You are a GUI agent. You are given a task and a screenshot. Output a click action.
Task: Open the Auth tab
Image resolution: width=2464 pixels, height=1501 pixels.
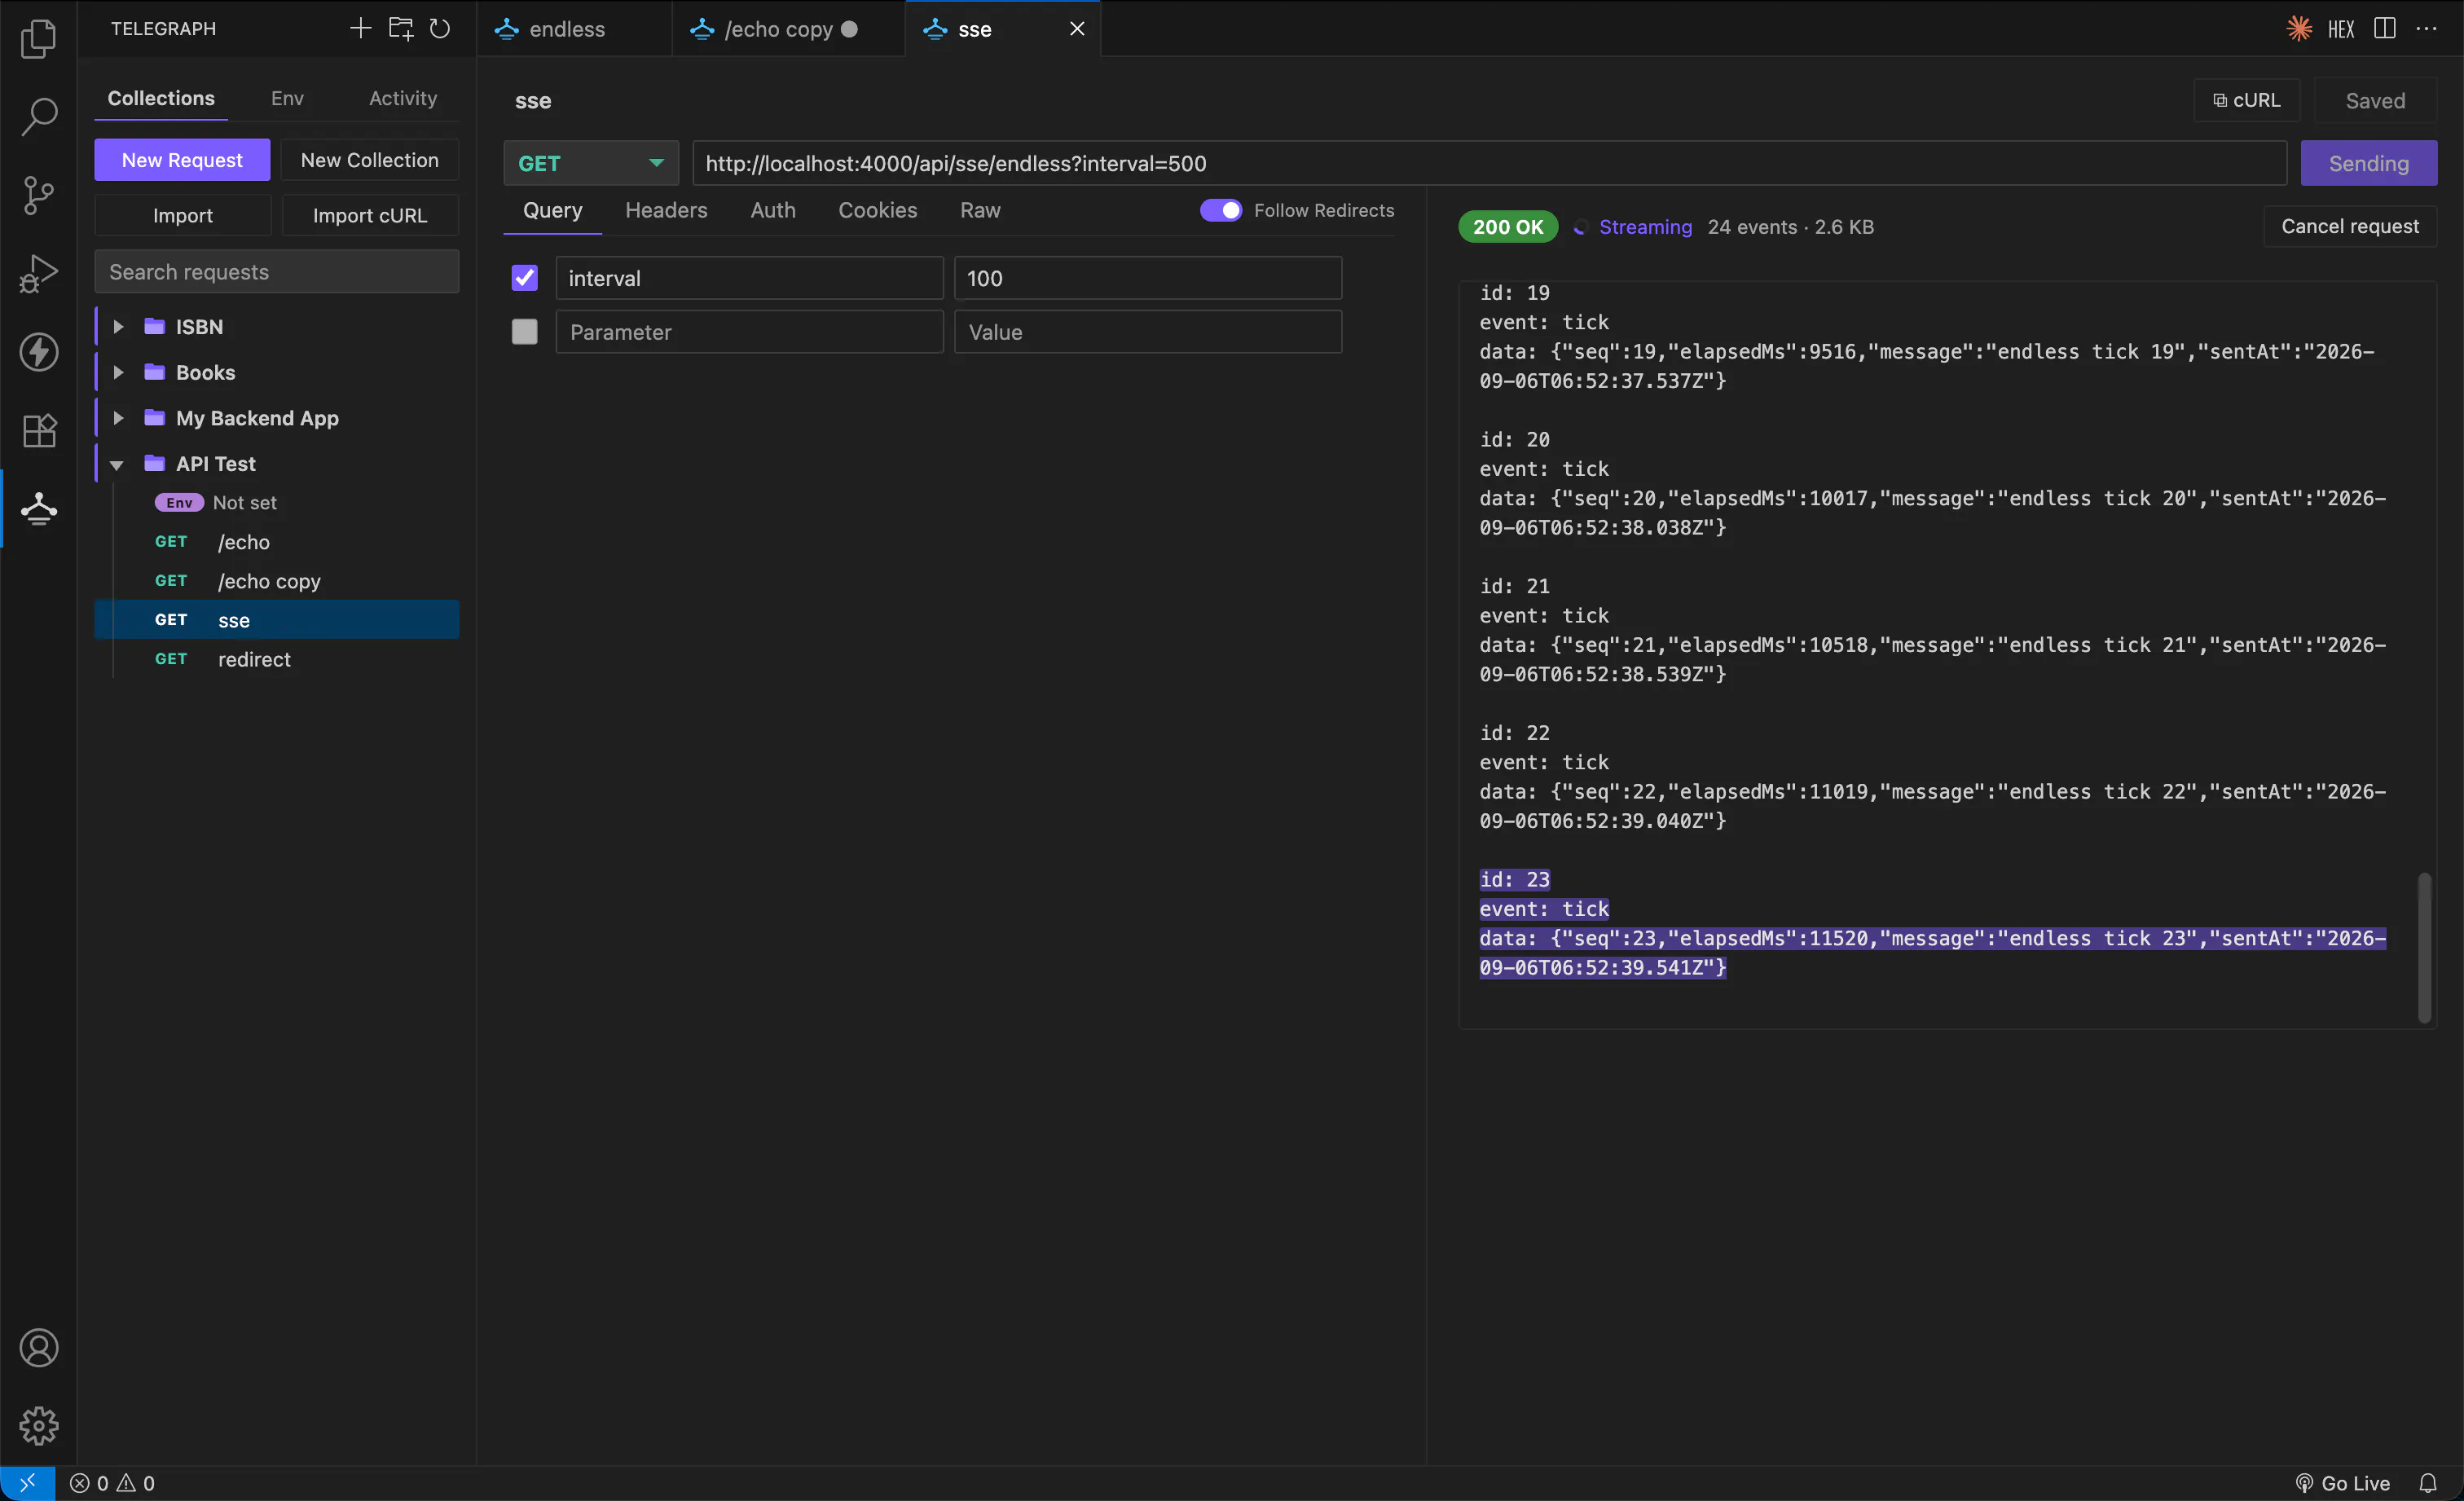[773, 210]
